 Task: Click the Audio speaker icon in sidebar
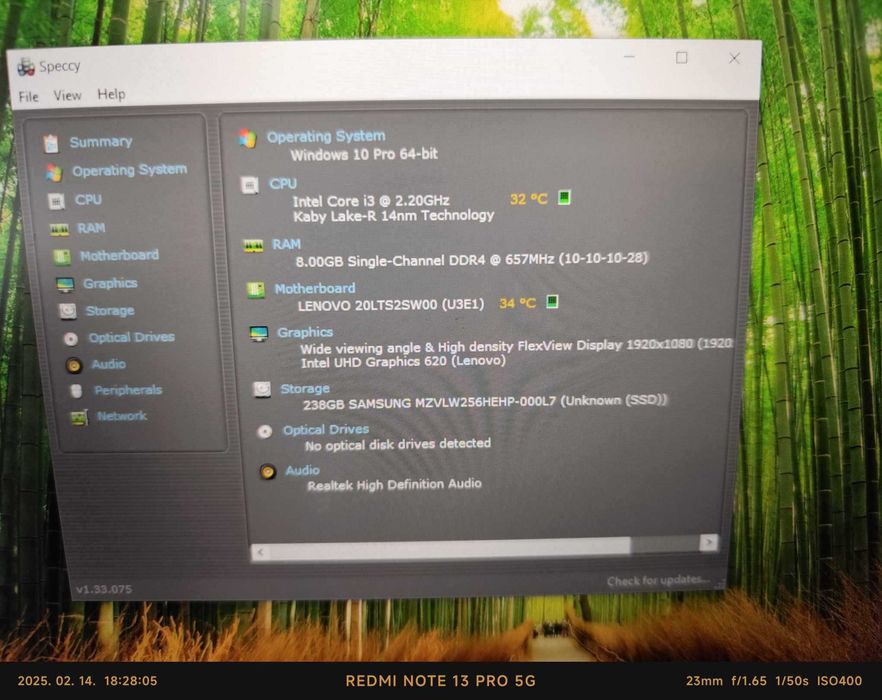[74, 366]
